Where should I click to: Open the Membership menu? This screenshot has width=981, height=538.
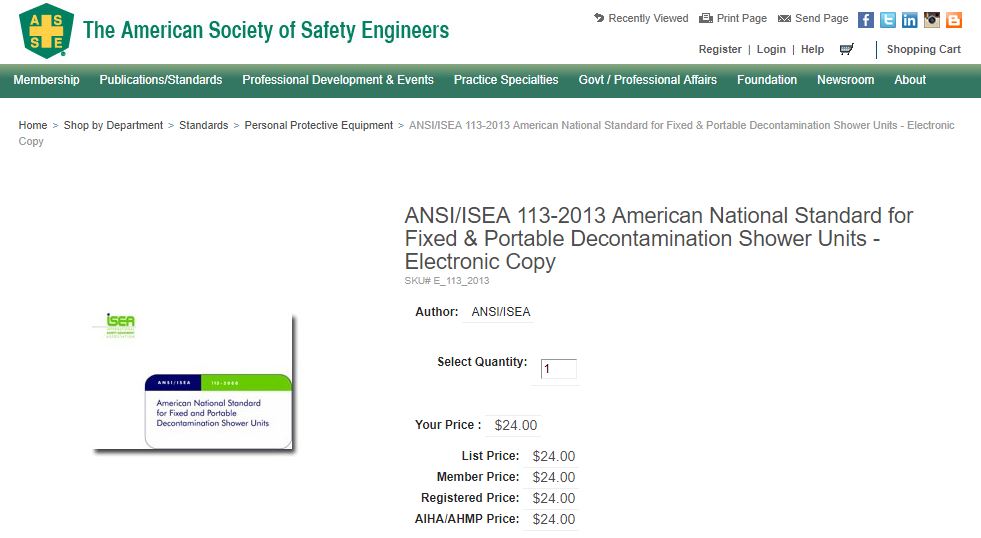(46, 80)
